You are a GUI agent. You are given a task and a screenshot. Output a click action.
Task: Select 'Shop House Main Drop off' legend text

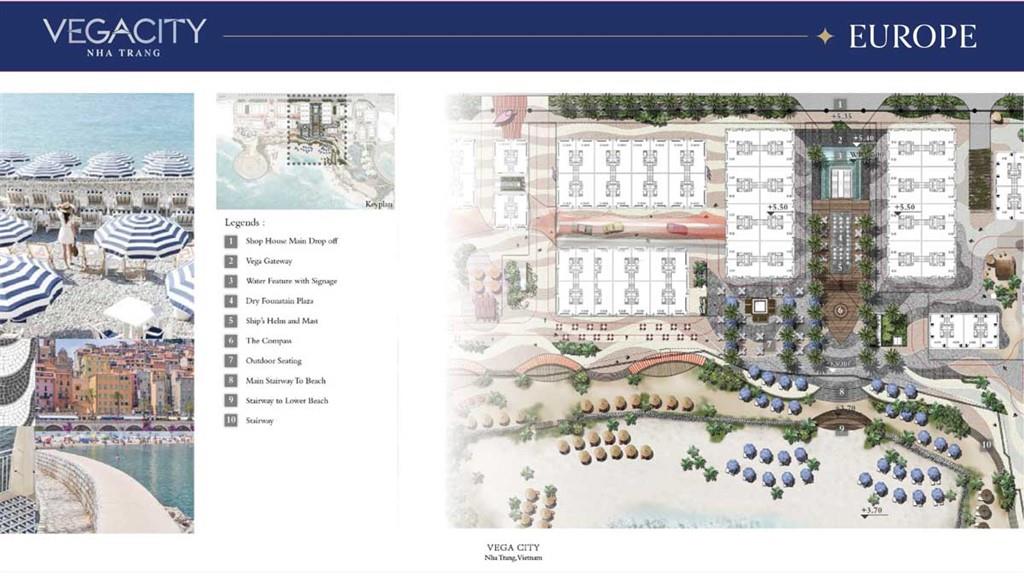291,241
